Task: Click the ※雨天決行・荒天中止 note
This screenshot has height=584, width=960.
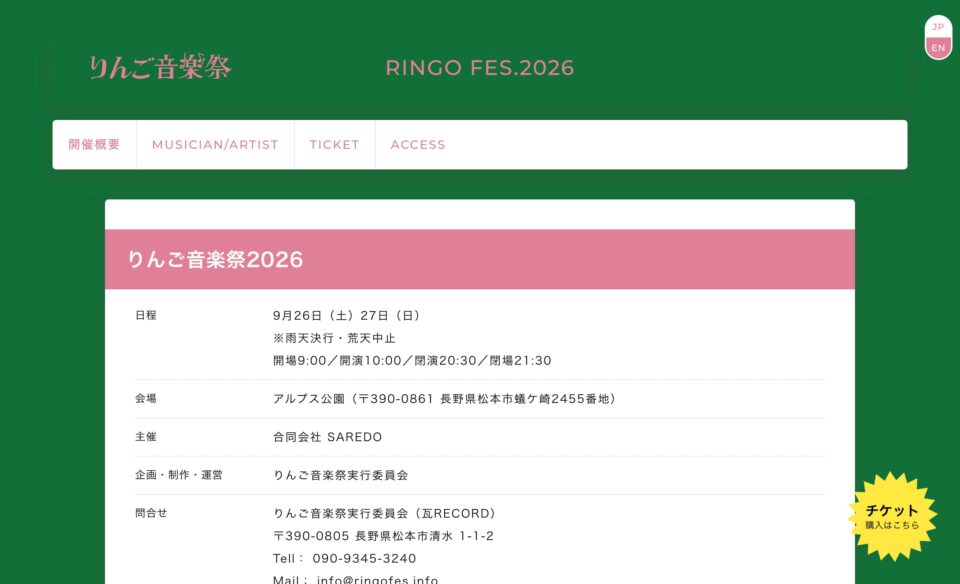Action: (334, 338)
